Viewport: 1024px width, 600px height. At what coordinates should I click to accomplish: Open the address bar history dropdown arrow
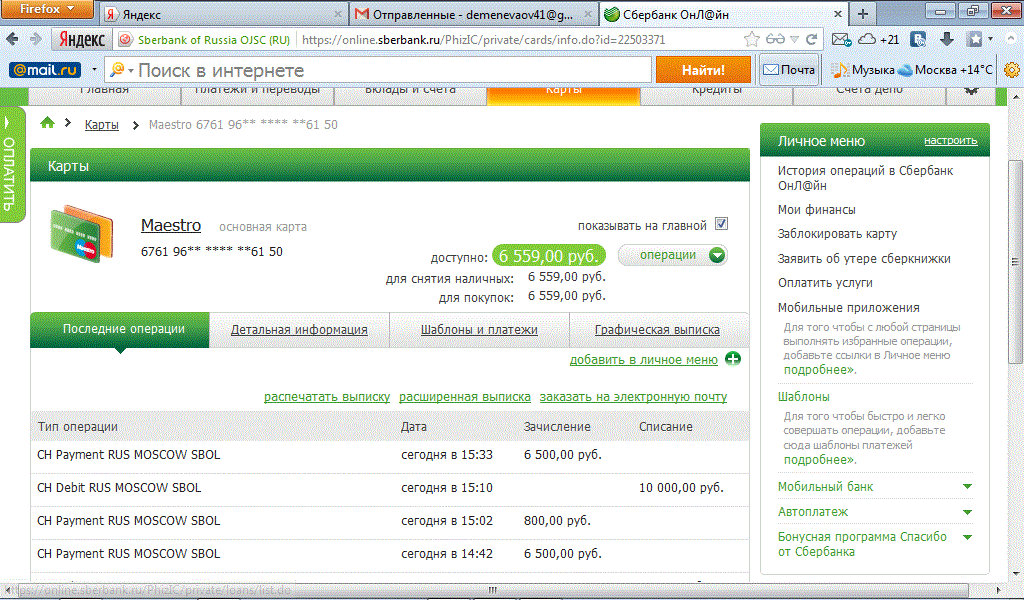tap(794, 39)
